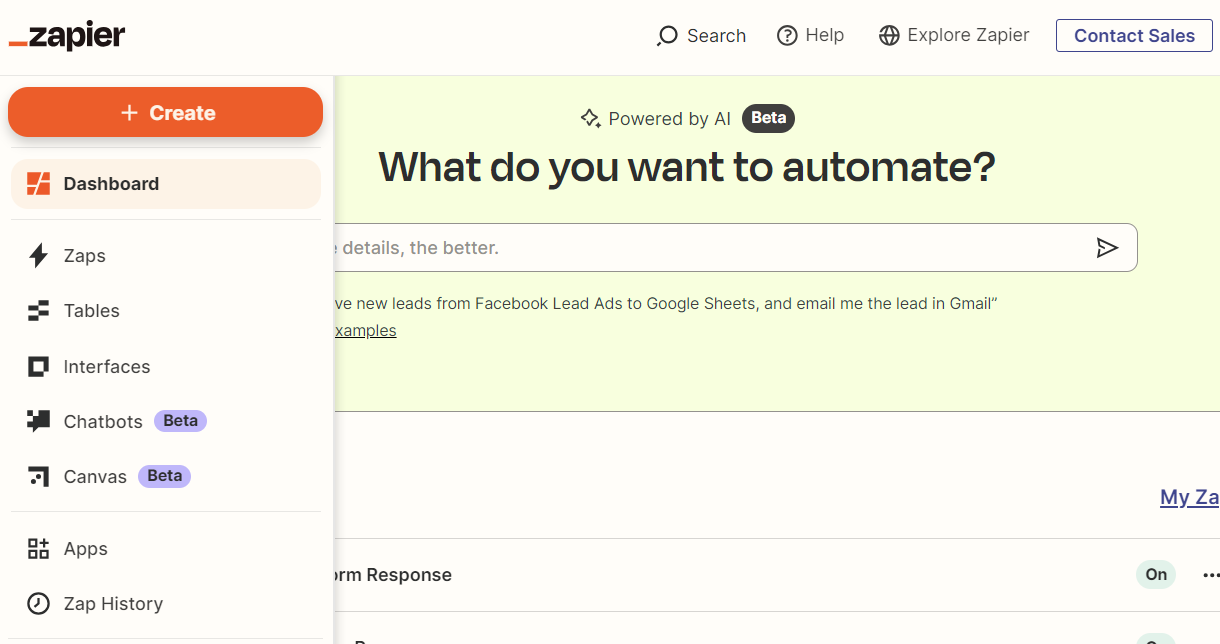Select Canvas in the sidebar
Image resolution: width=1220 pixels, height=644 pixels.
click(166, 477)
